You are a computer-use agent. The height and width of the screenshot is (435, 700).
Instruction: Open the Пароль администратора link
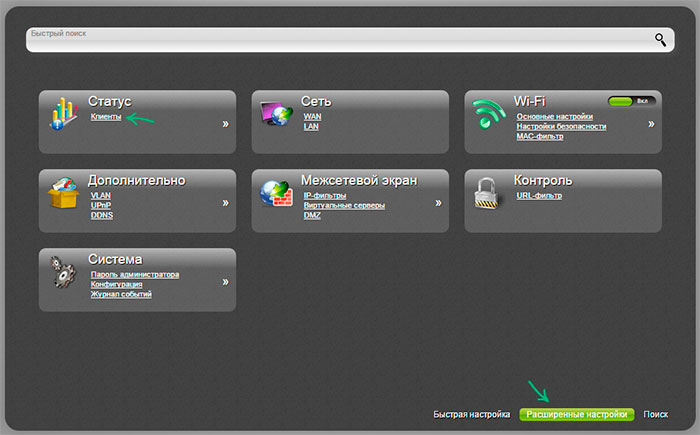tap(135, 274)
